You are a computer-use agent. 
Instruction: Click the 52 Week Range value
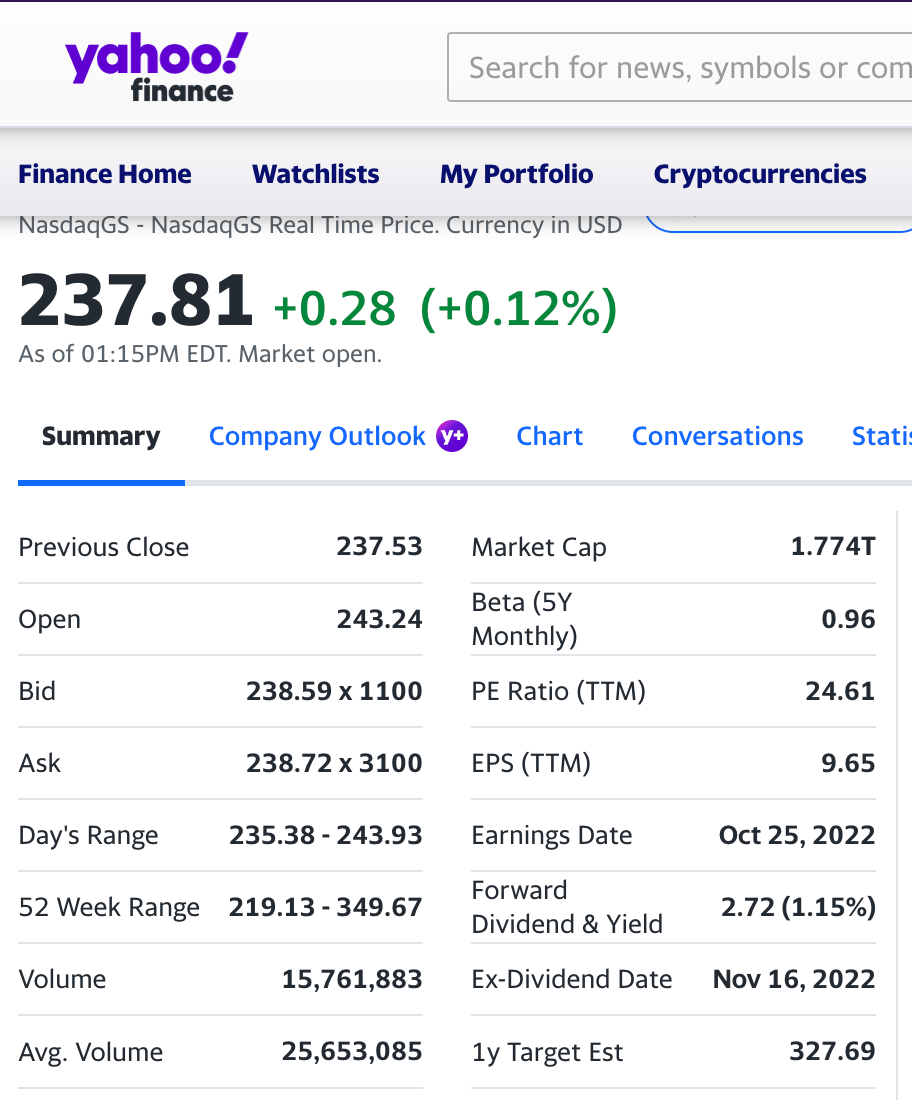pyautogui.click(x=325, y=907)
